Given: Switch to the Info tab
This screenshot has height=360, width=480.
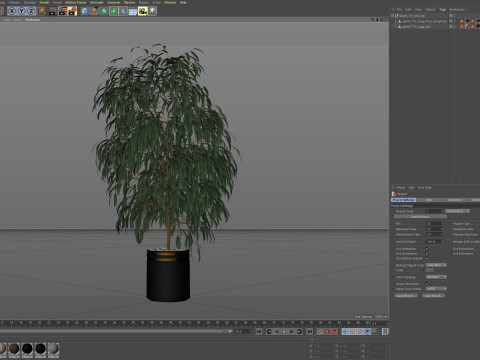Looking at the screenshot, I should tap(429, 200).
